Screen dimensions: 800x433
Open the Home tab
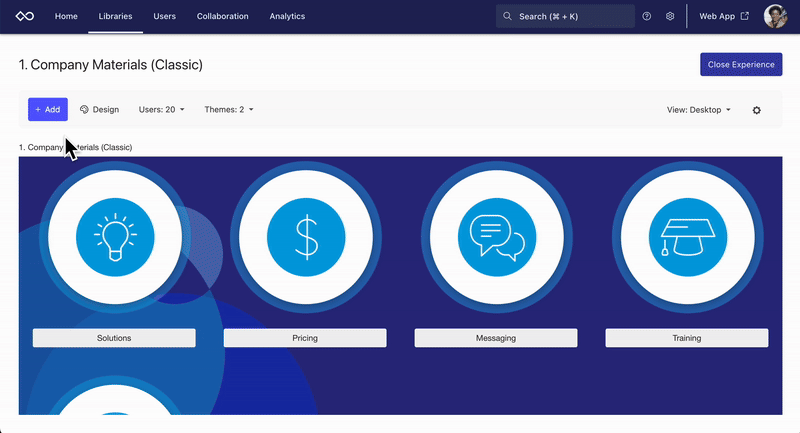tap(66, 16)
